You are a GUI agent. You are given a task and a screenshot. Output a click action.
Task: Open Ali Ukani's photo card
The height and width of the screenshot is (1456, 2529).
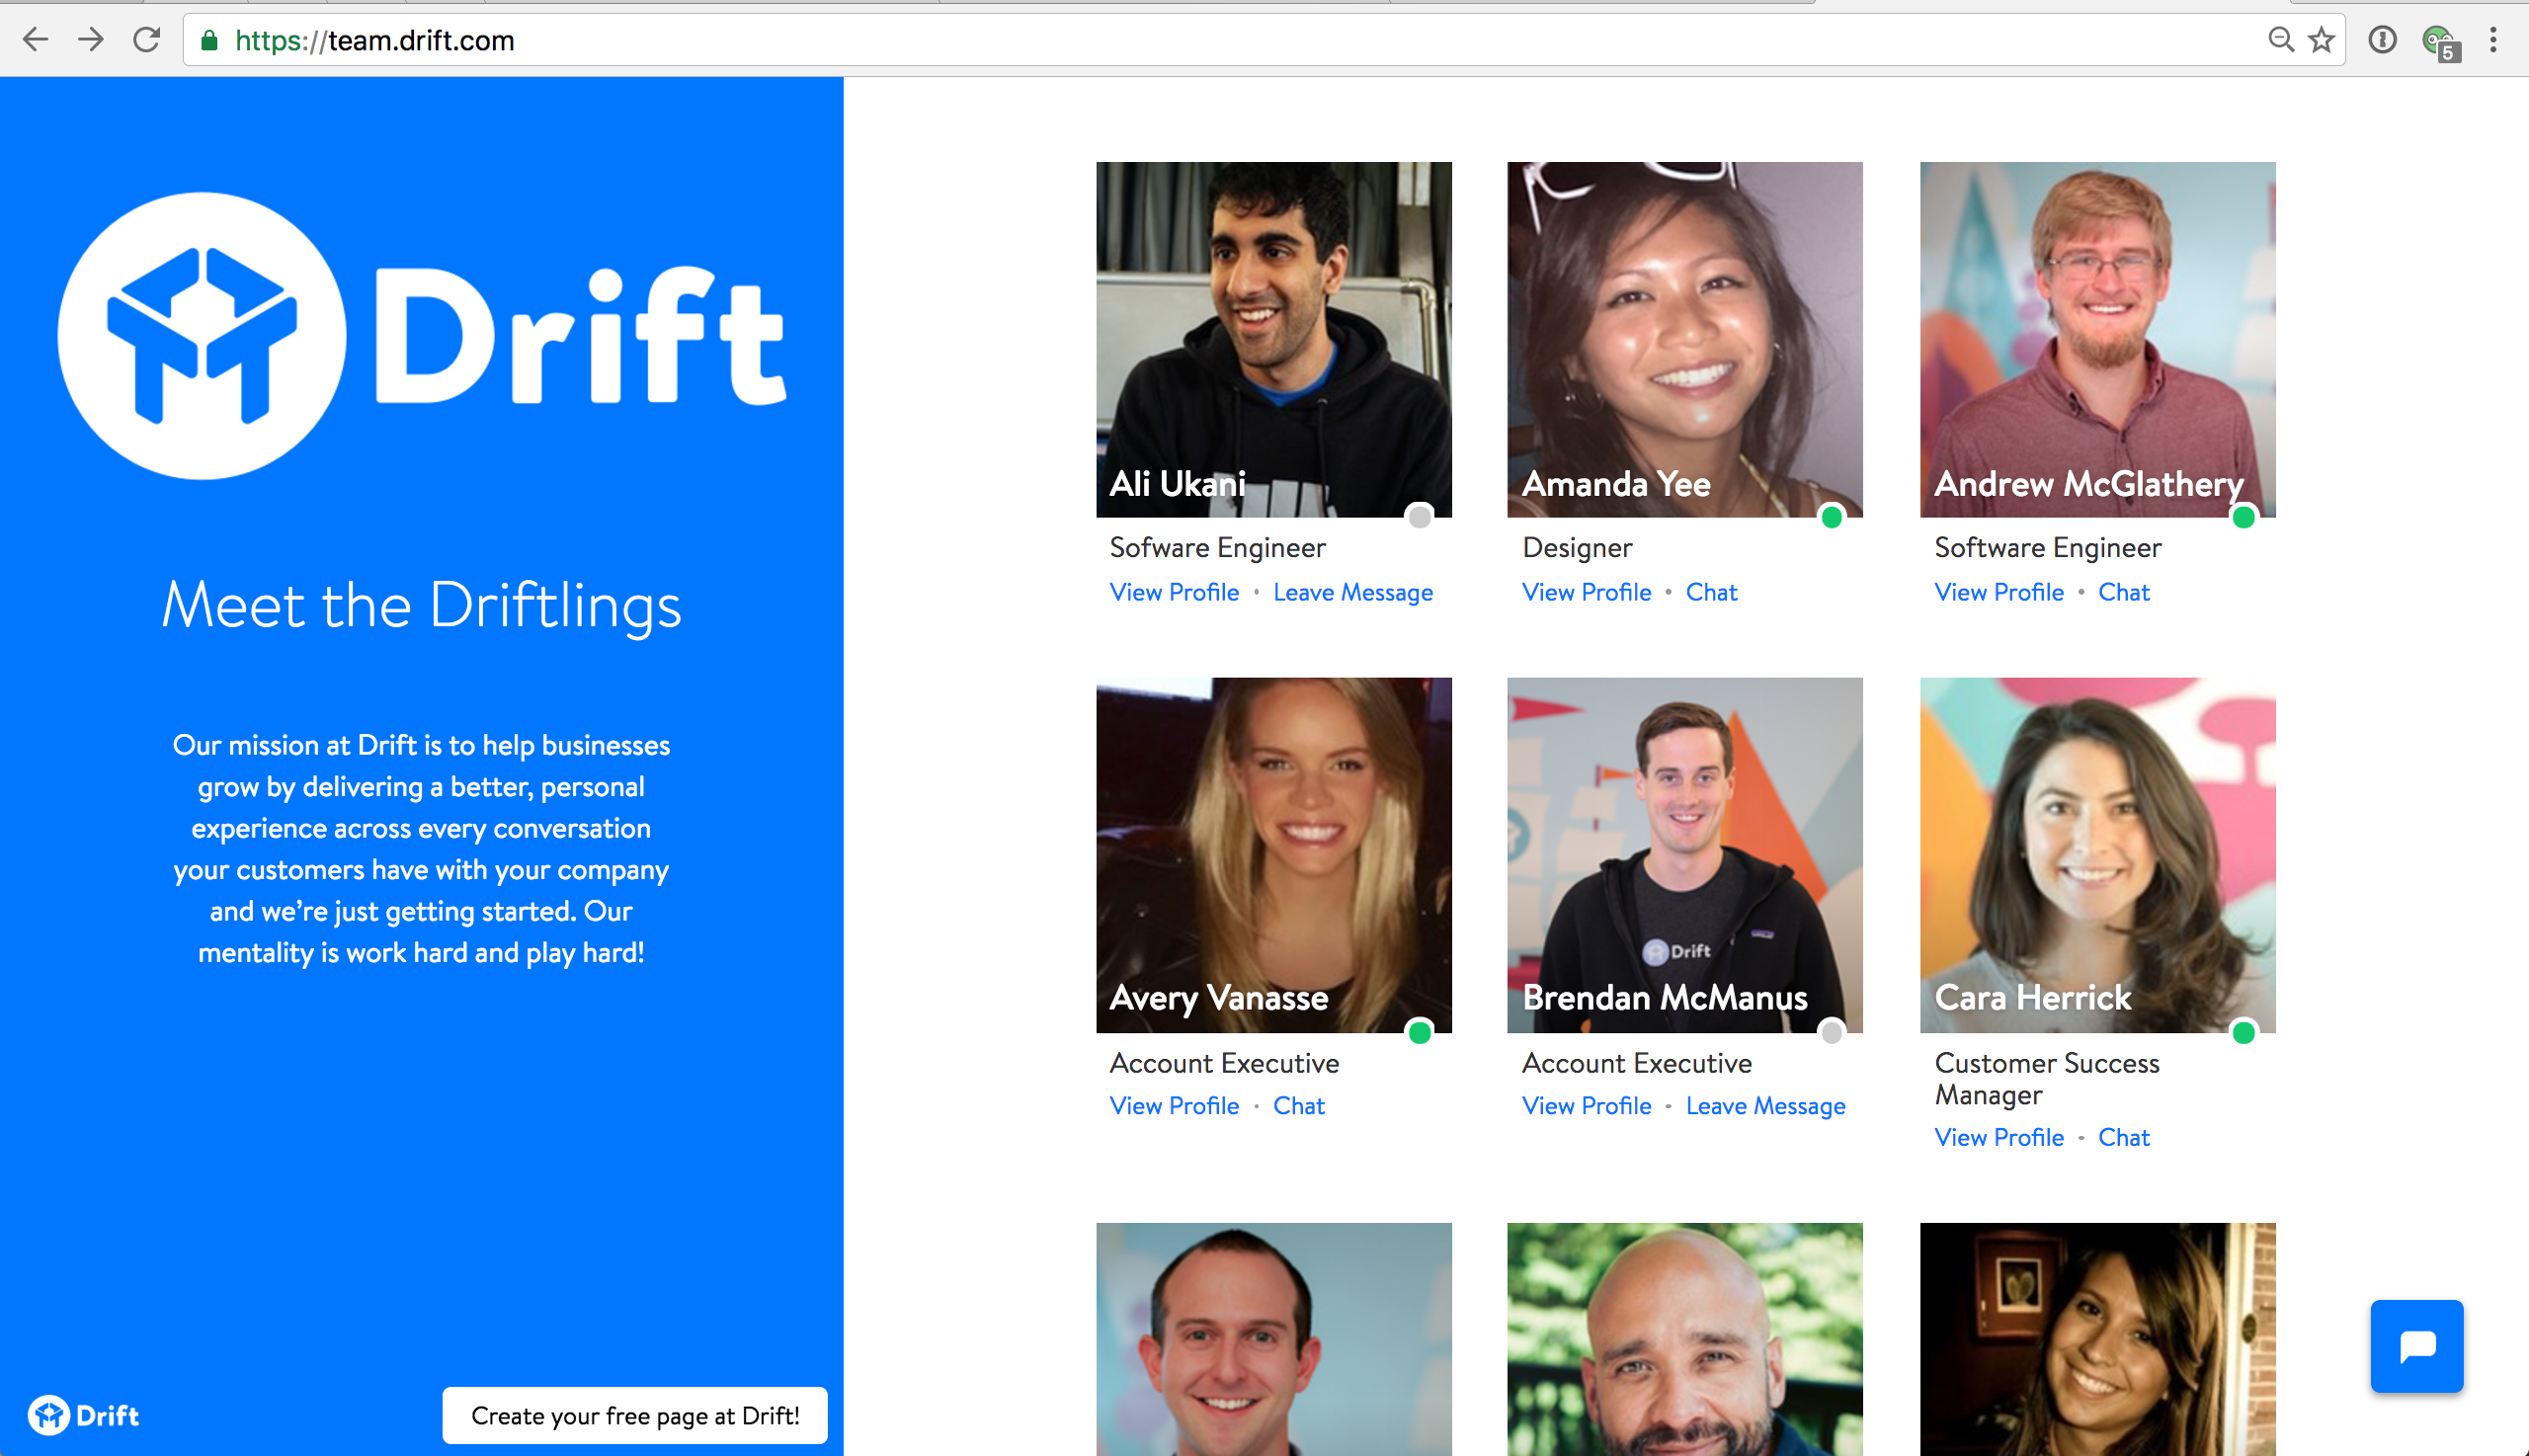1273,339
